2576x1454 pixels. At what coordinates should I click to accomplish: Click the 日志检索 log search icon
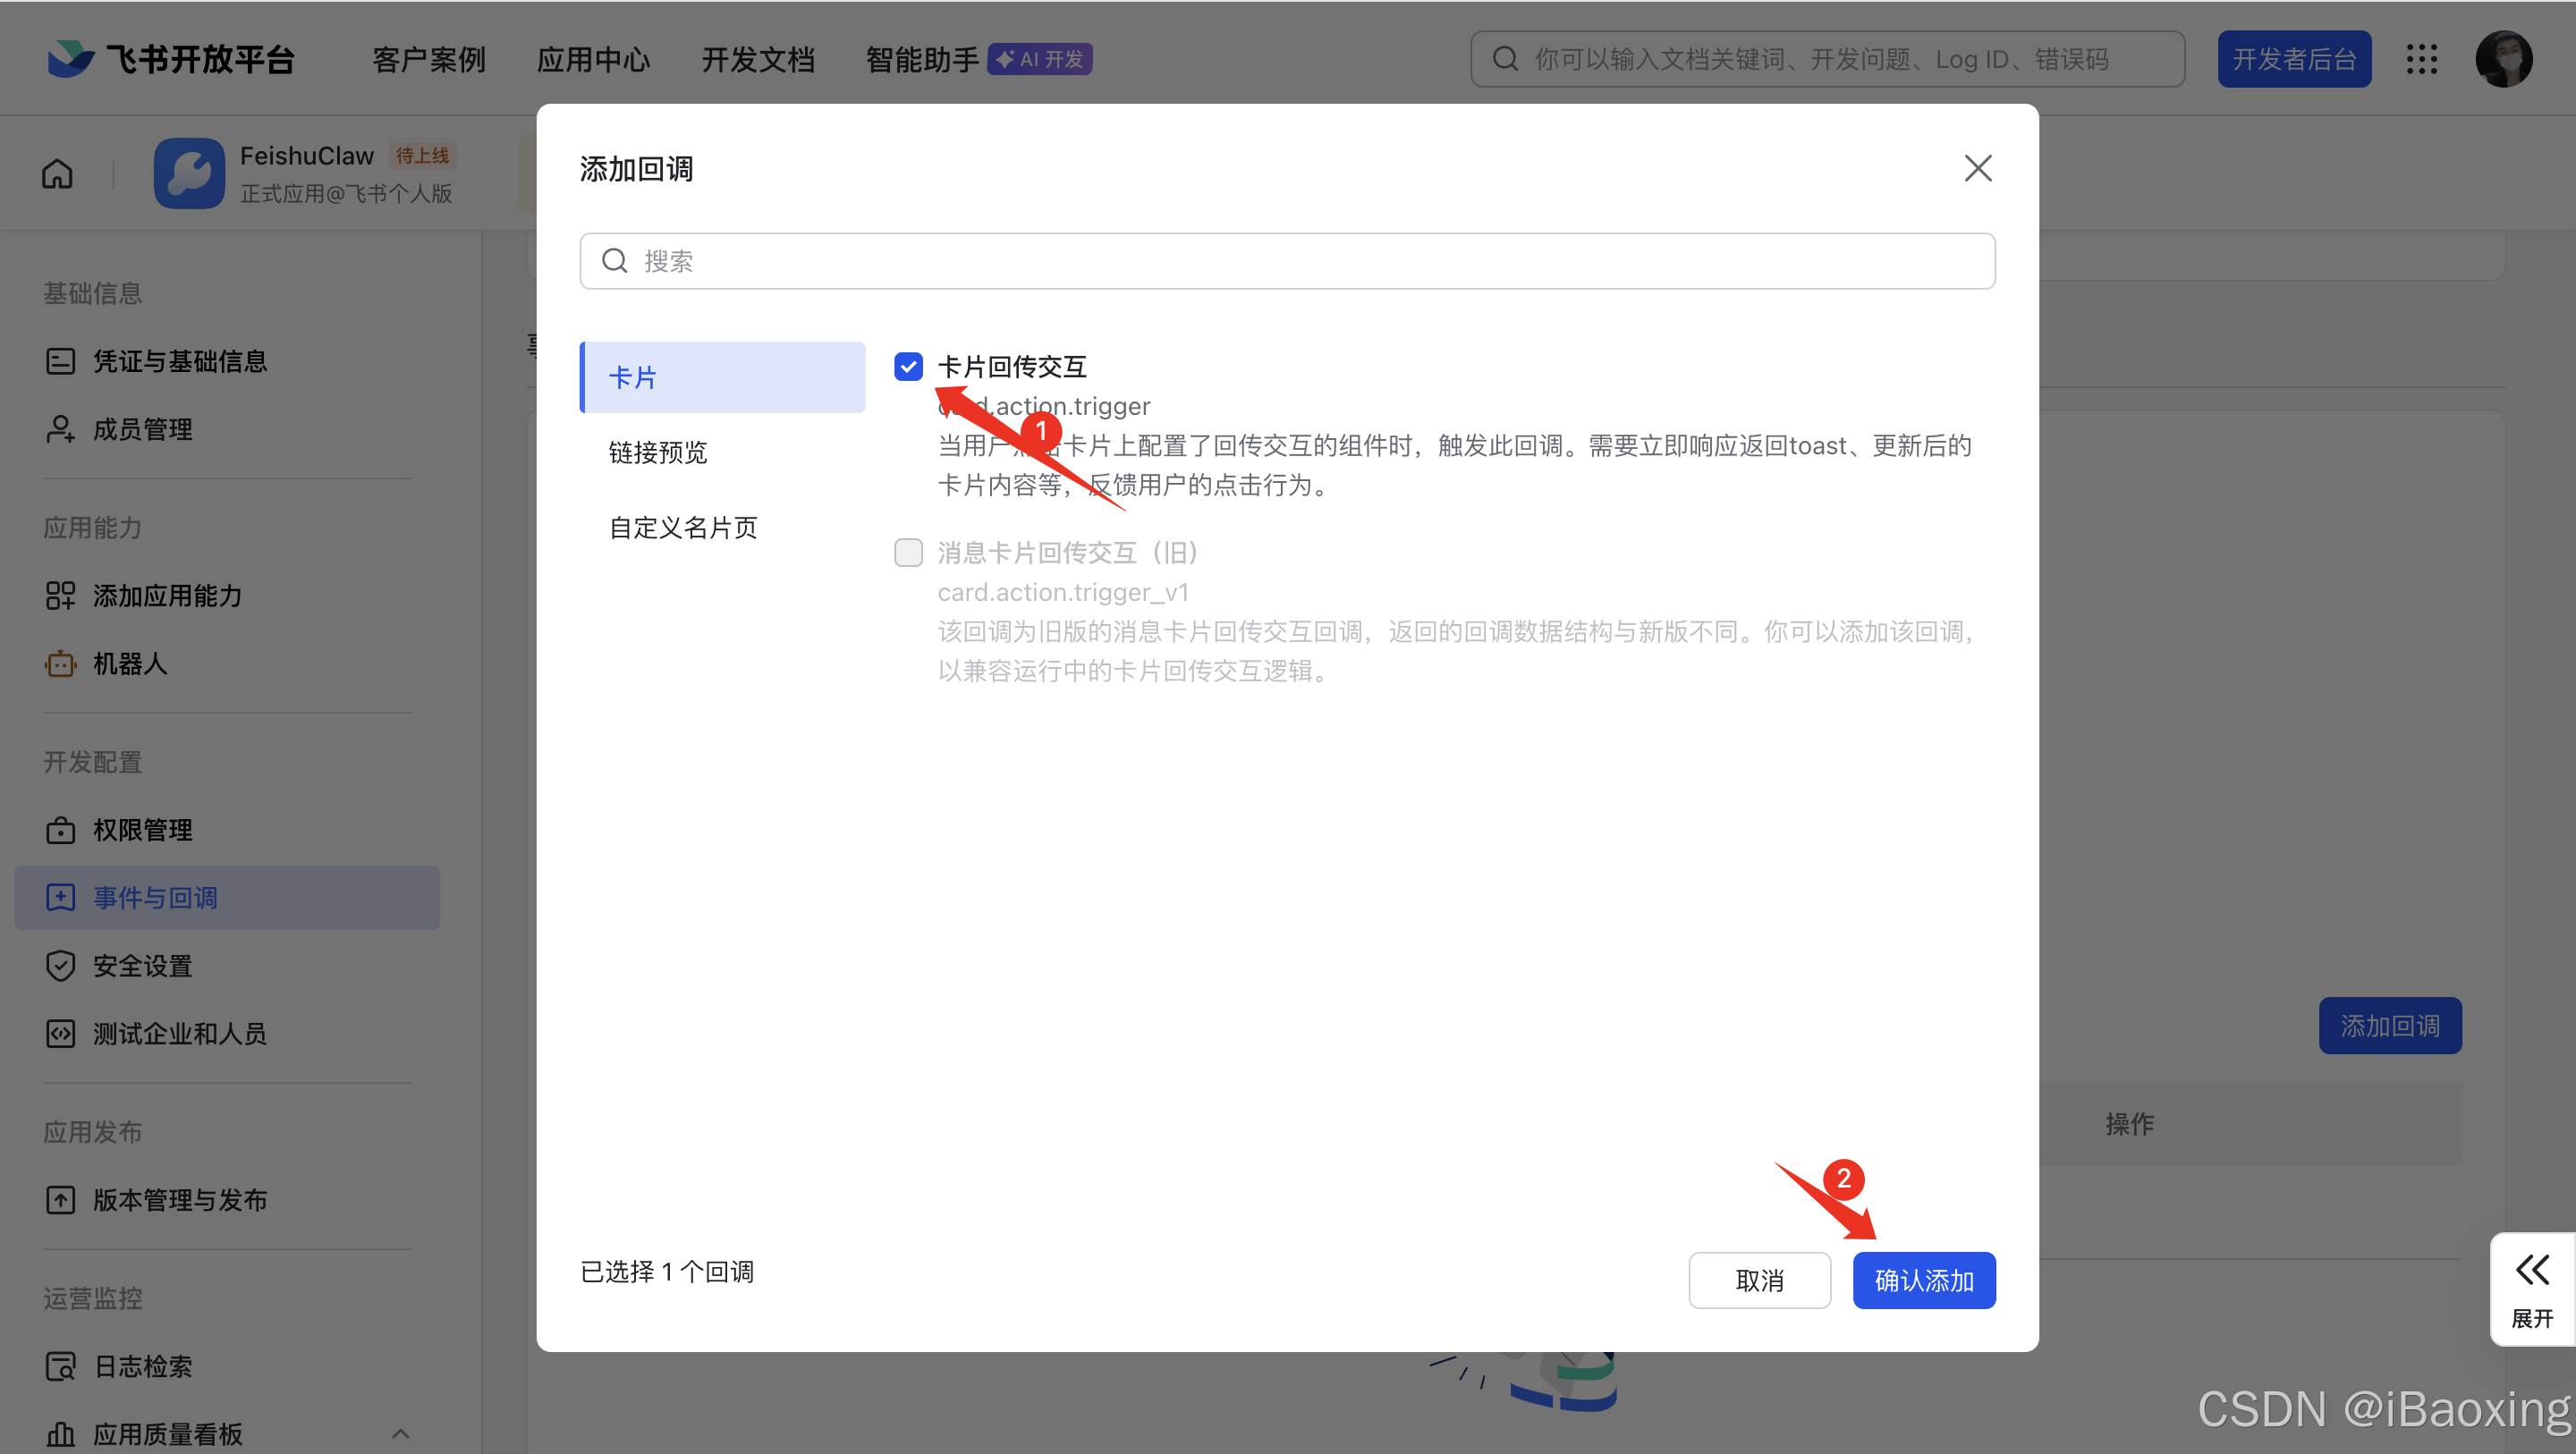click(60, 1366)
